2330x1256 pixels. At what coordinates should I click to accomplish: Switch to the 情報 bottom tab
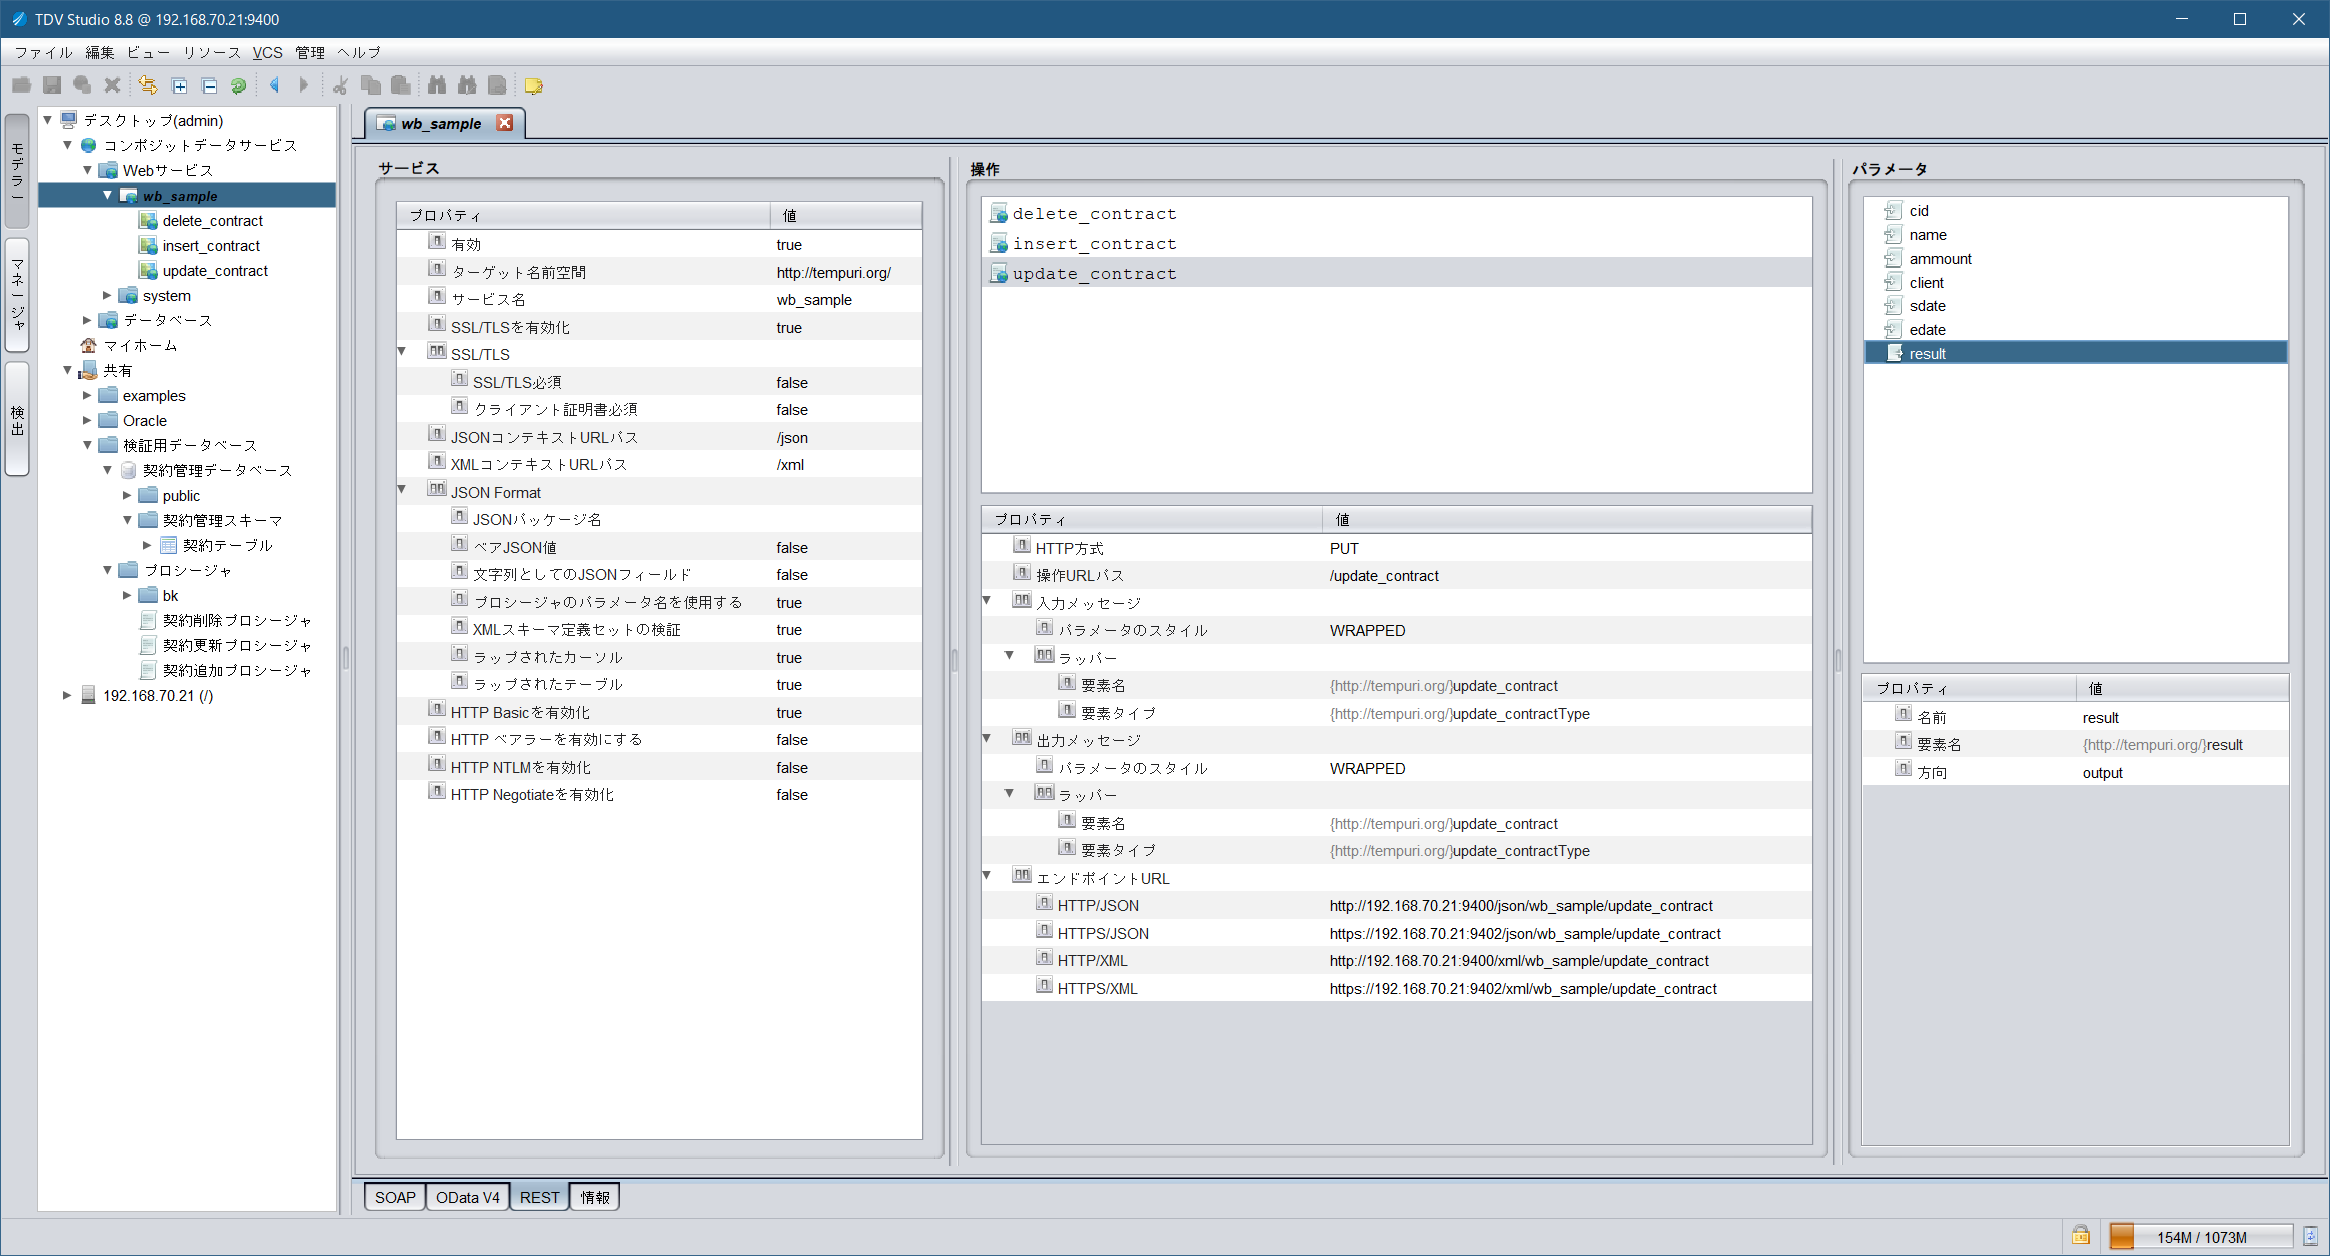(595, 1197)
